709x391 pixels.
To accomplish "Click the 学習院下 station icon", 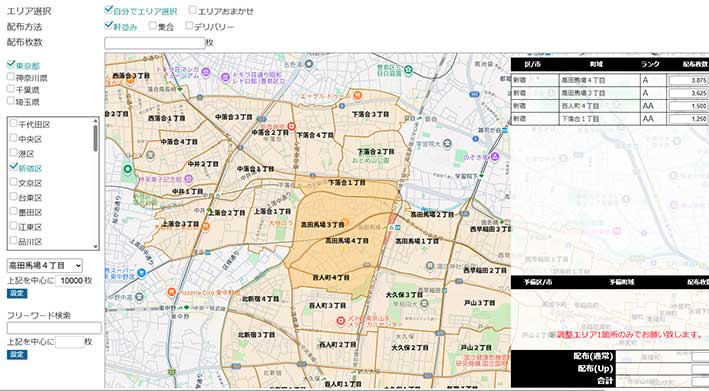I will 482,175.
